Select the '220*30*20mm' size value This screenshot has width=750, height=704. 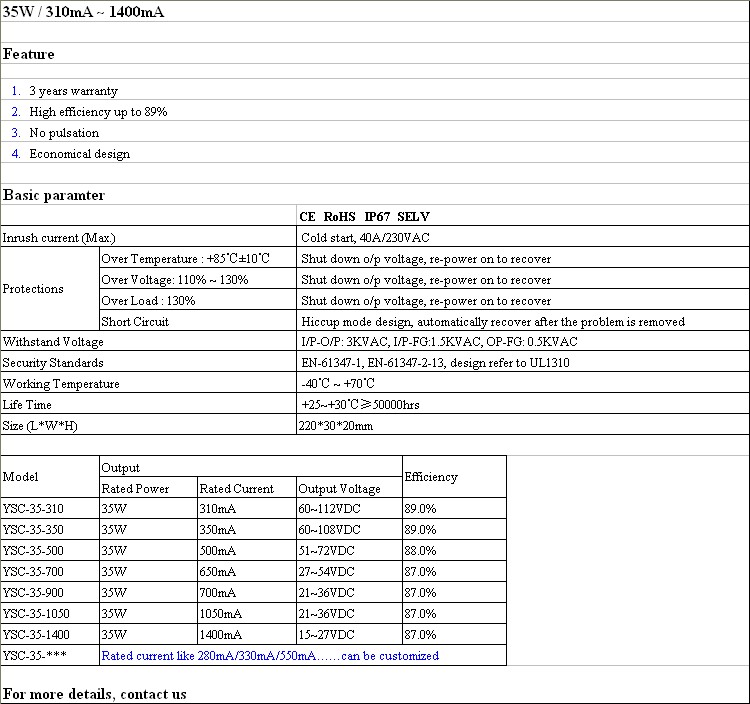pos(337,426)
